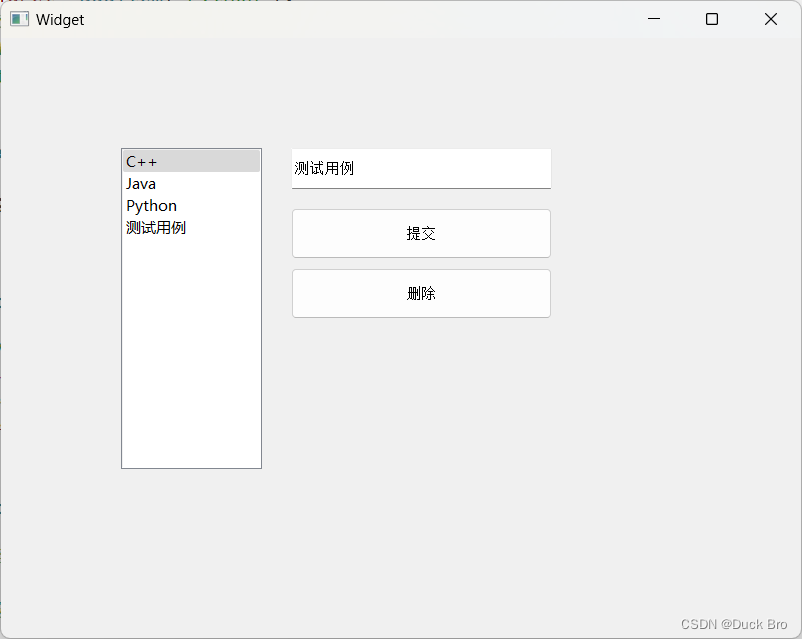The height and width of the screenshot is (639, 802).
Task: Click the empty area below 测试用例 in list
Action: 190,350
